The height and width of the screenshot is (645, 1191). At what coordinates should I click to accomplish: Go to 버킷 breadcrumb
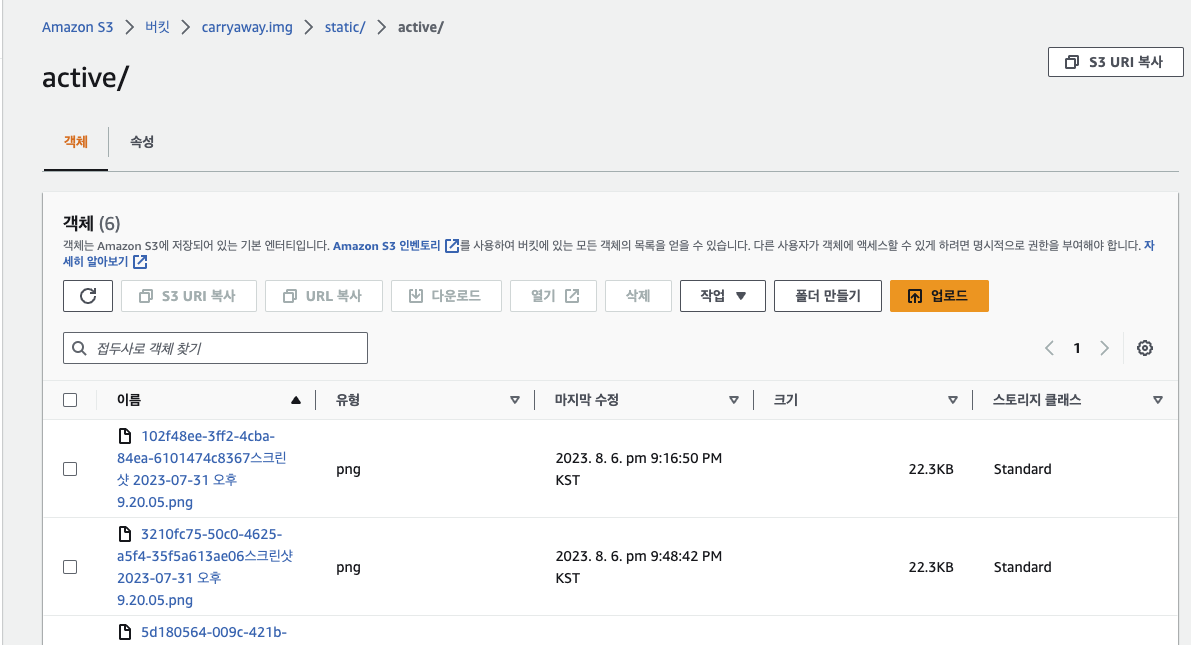click(157, 27)
